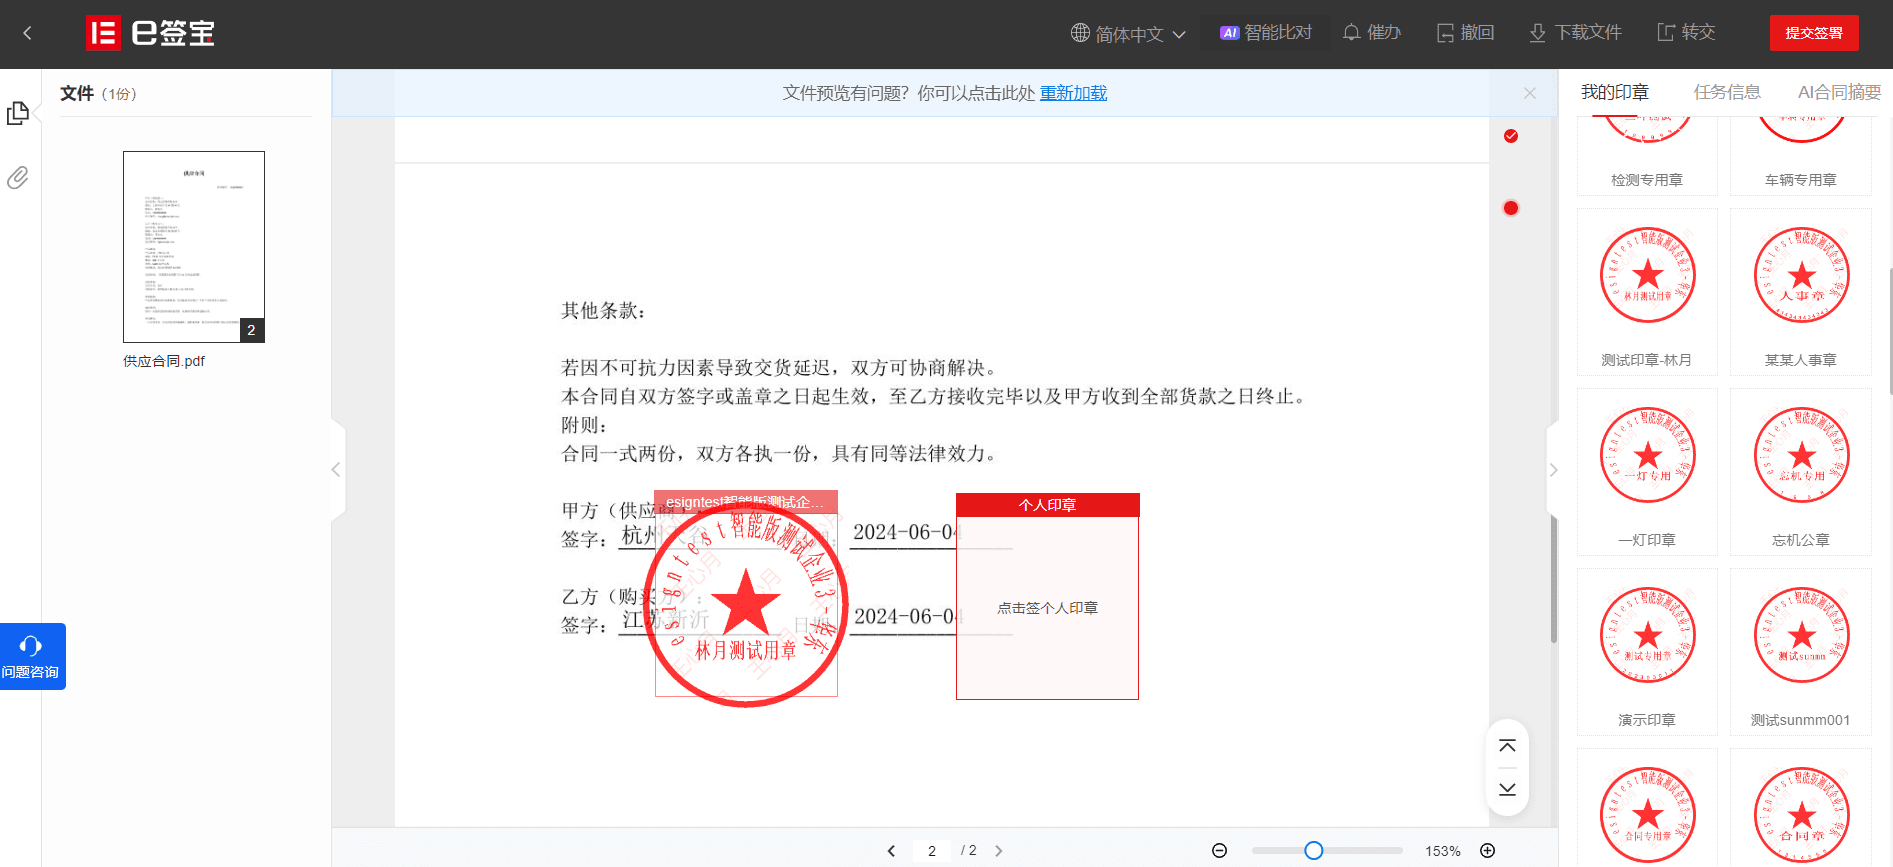
Task: Click the page number input field
Action: [932, 851]
